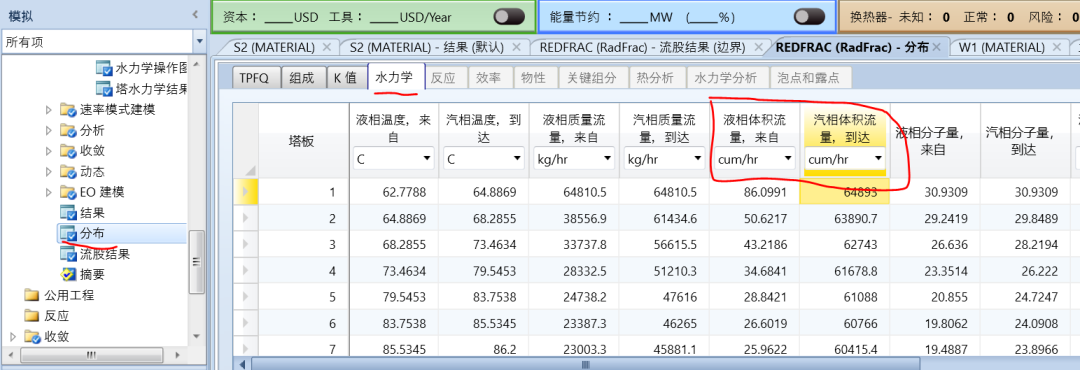Screen dimensions: 1080x370
Task: Close the W1 (MATERIAL) tab
Action: coord(1057,48)
